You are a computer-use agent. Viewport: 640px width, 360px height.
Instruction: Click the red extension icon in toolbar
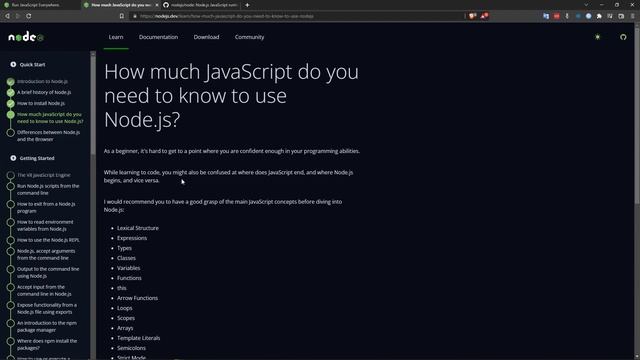(557, 16)
